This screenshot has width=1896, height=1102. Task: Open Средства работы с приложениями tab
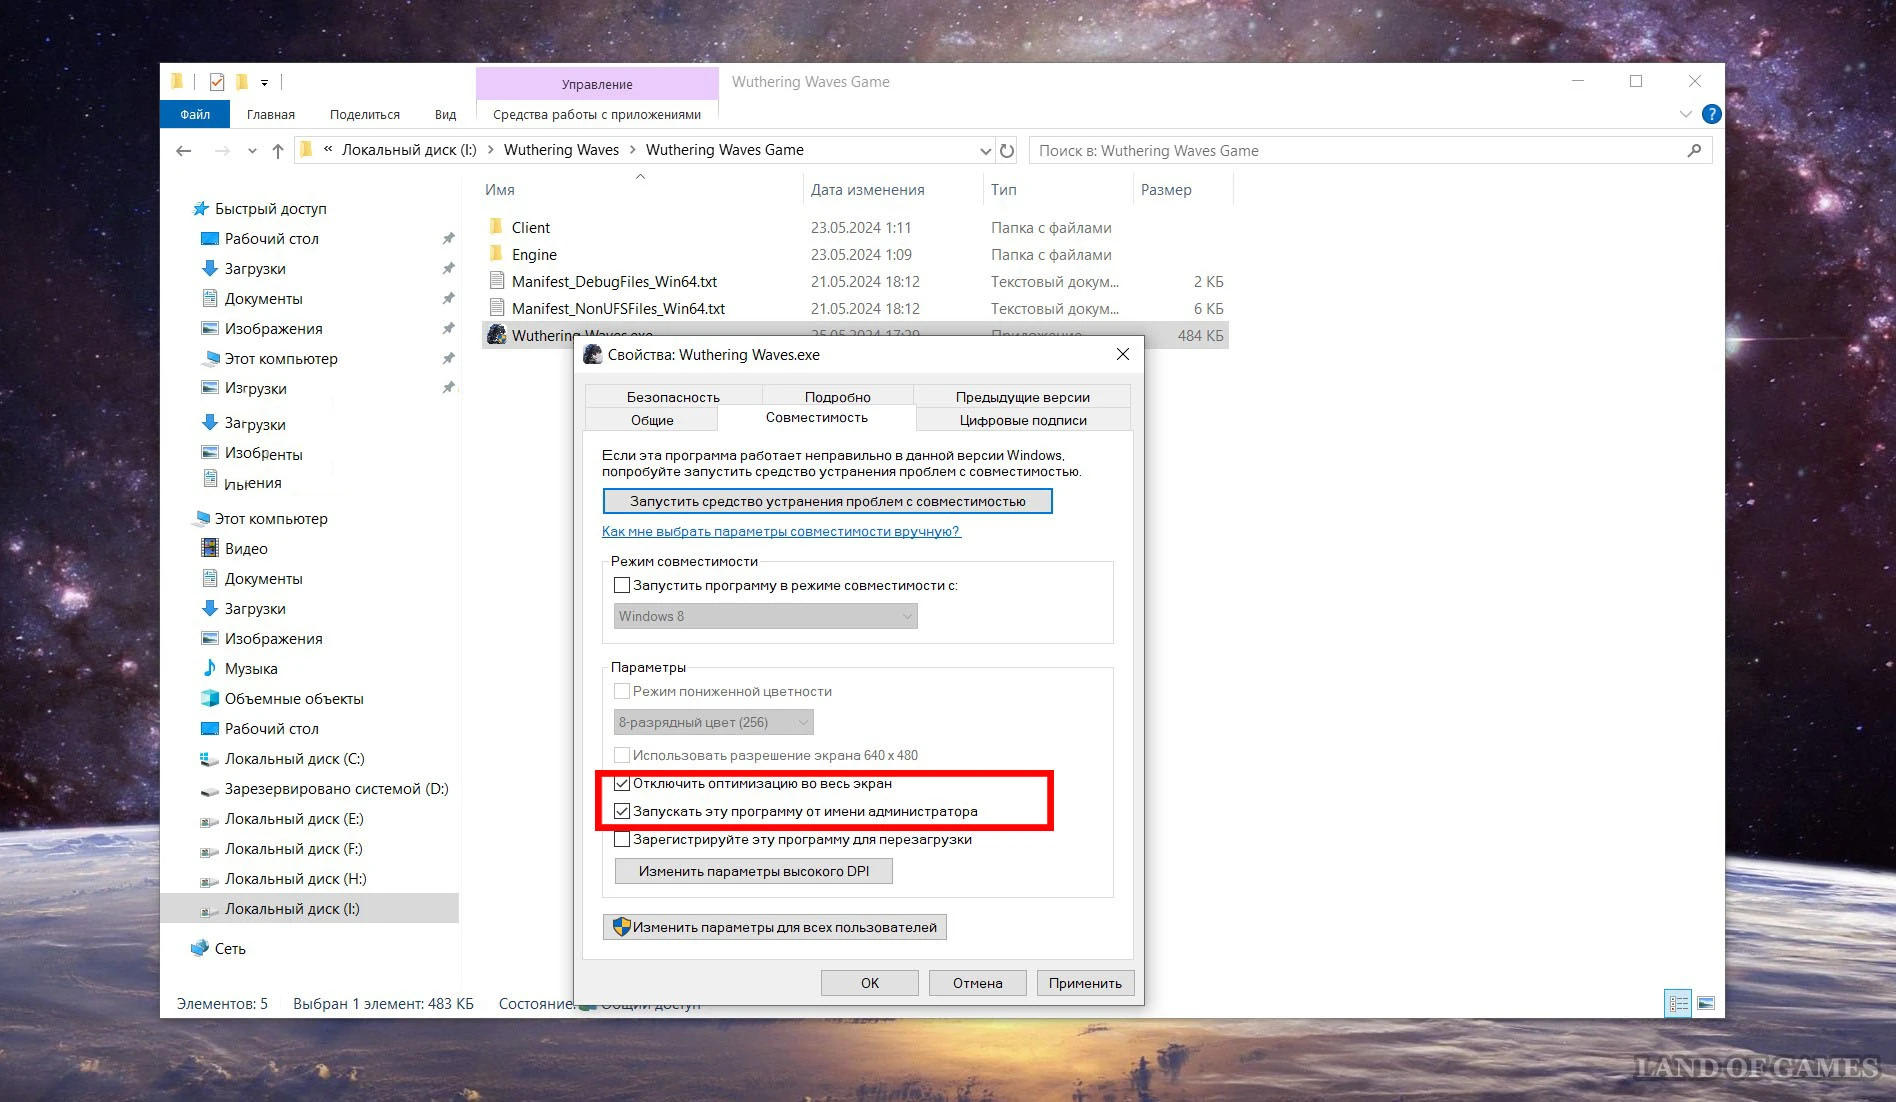tap(597, 114)
